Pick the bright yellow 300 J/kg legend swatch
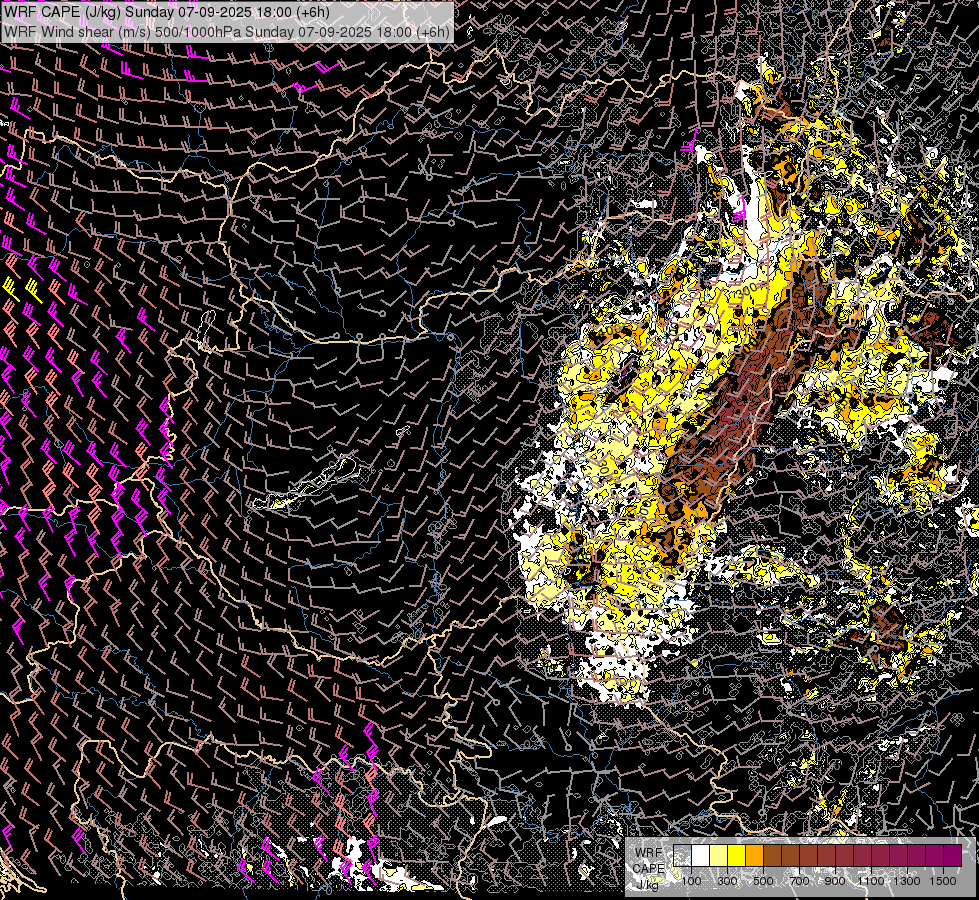 pyautogui.click(x=736, y=856)
